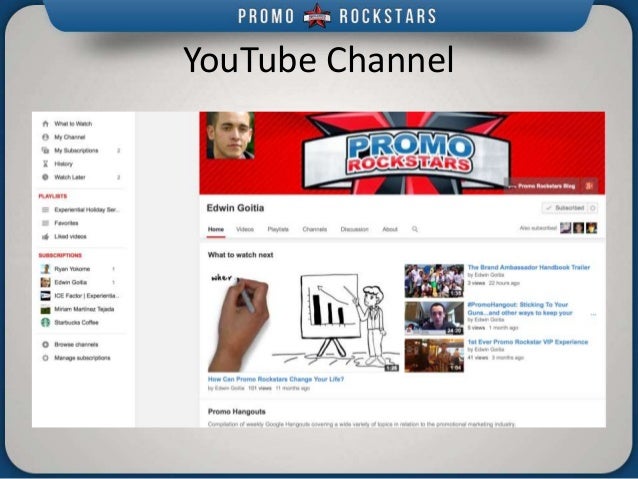Image resolution: width=638 pixels, height=479 pixels.
Task: Play the featured whiteboard animation video thumbnail
Action: coord(304,318)
